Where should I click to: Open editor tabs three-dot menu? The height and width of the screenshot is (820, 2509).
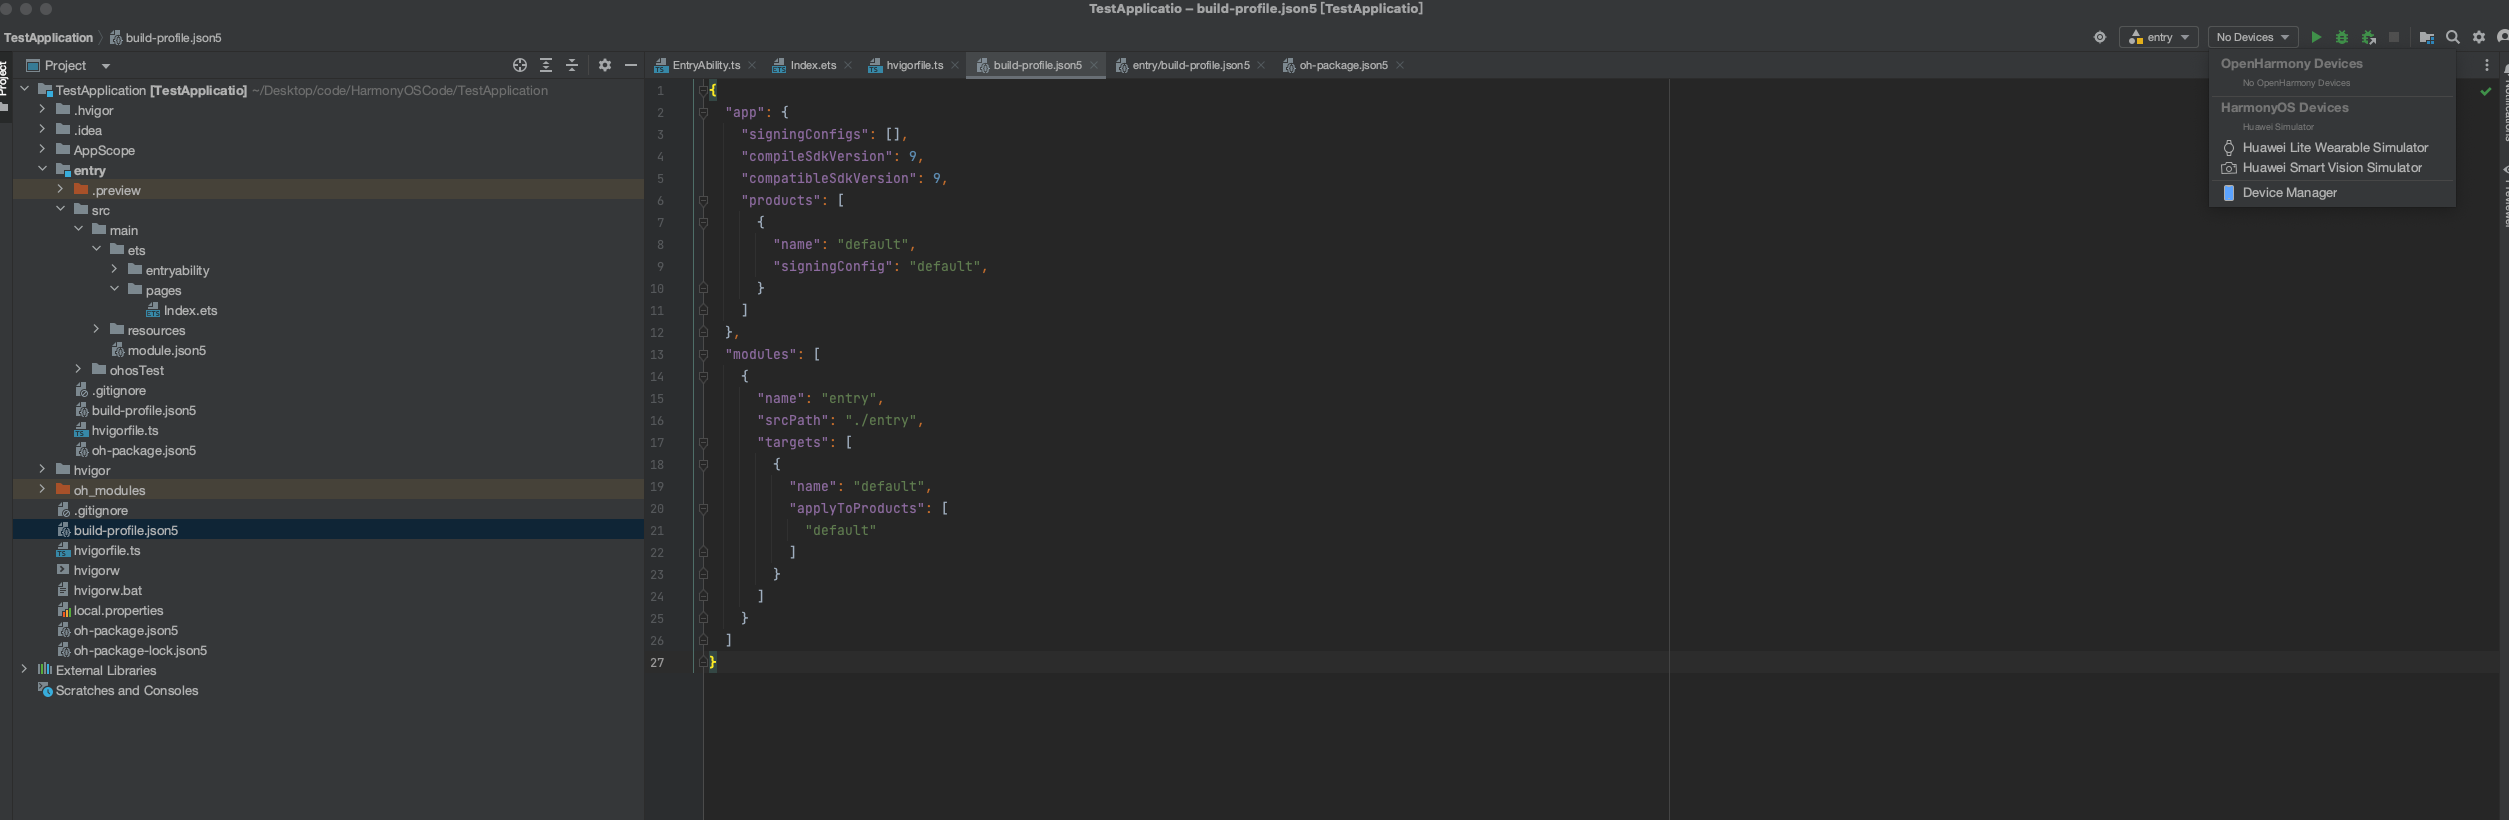(2487, 65)
